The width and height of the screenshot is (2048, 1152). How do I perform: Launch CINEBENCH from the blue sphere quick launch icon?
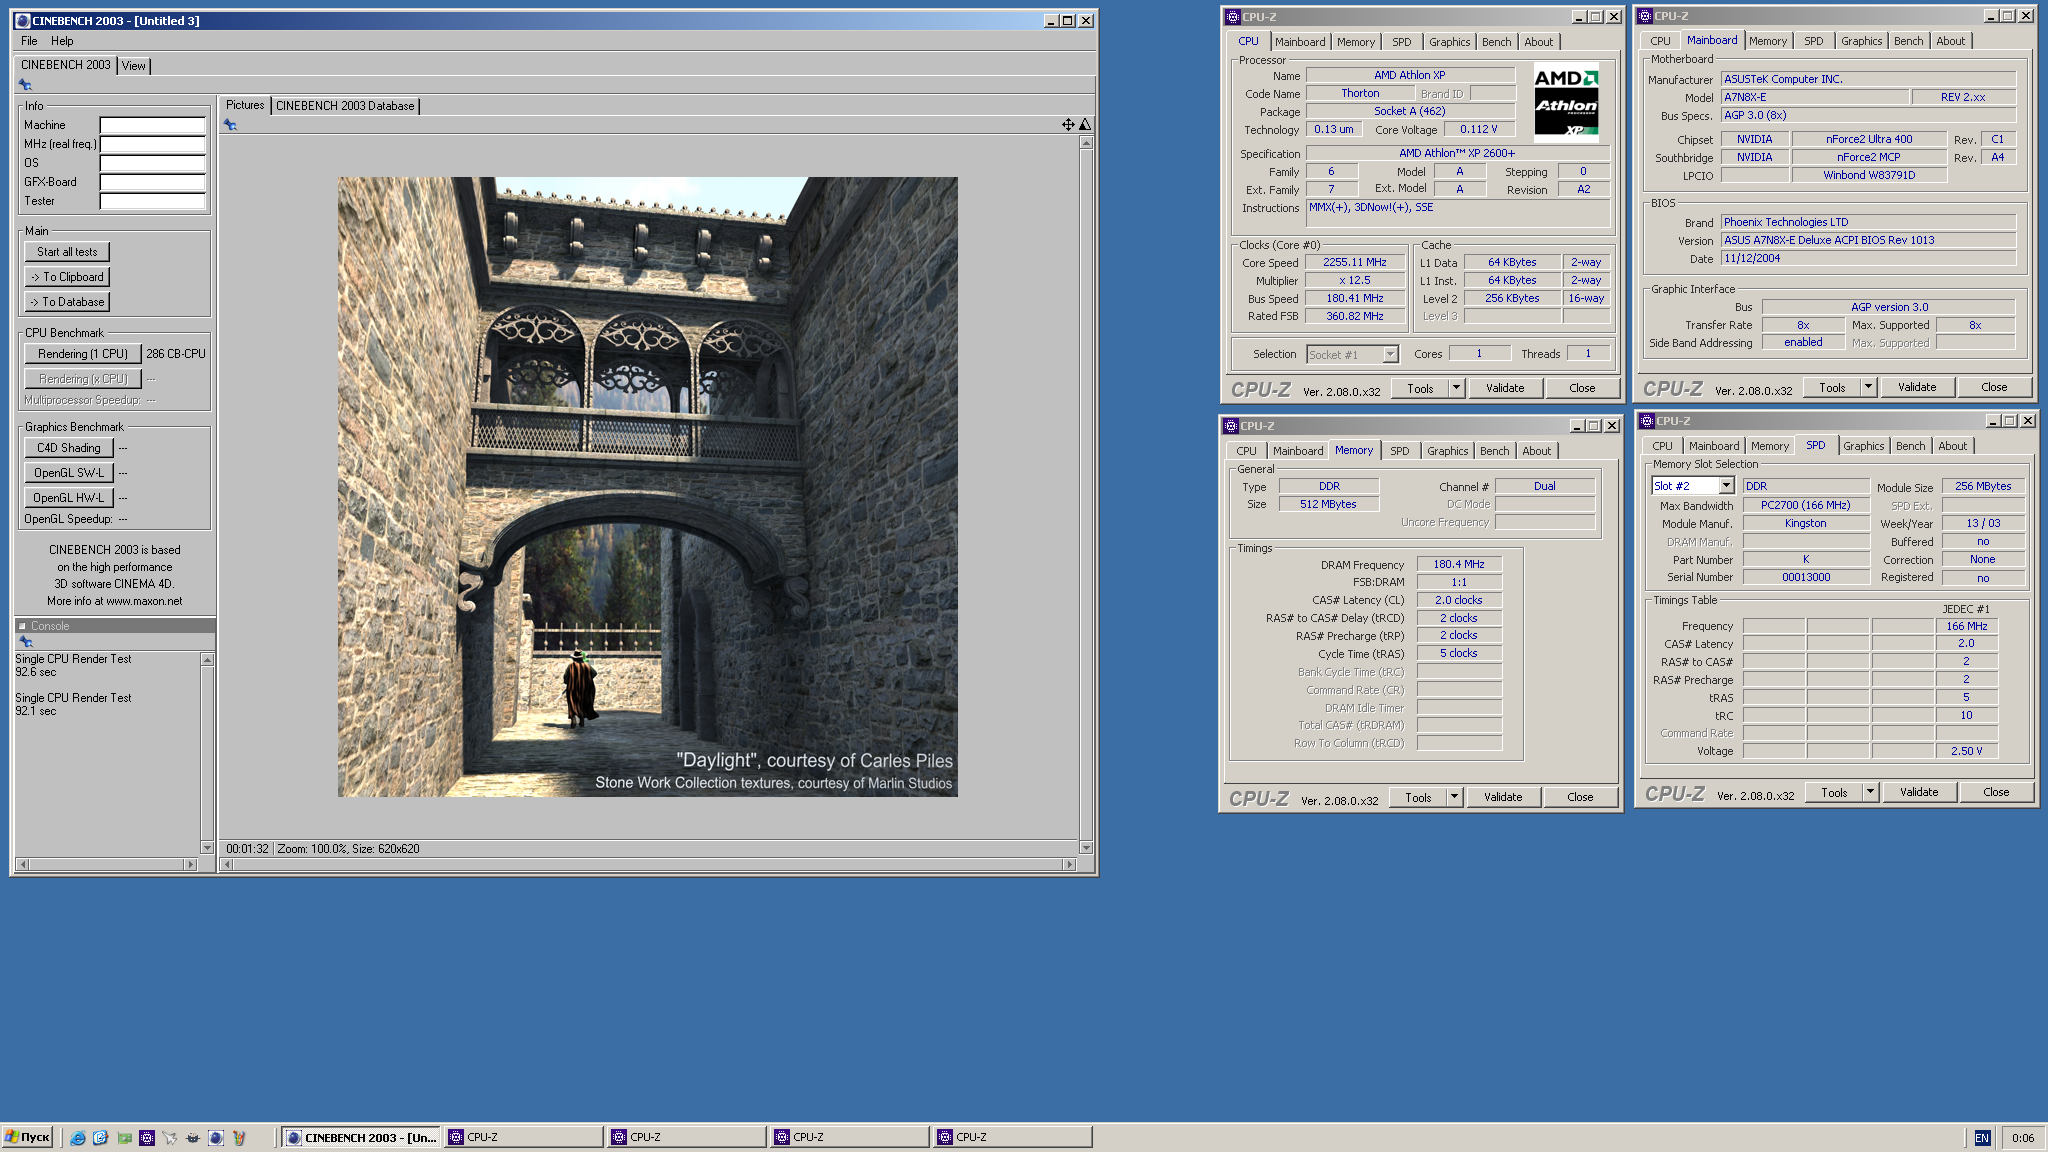click(216, 1137)
